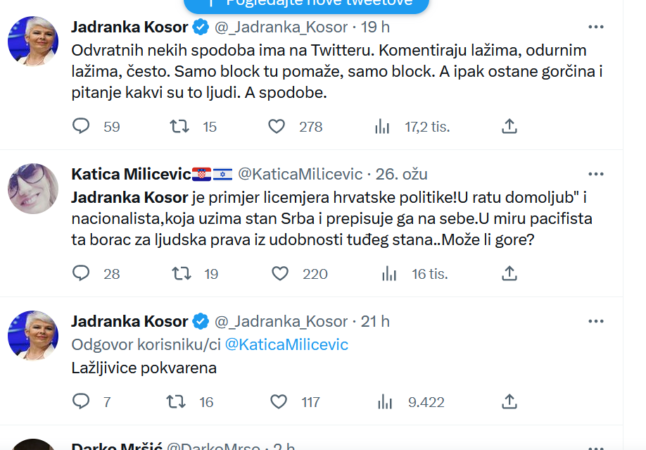Open Katica Milicevic's profile name link

pyautogui.click(x=130, y=174)
